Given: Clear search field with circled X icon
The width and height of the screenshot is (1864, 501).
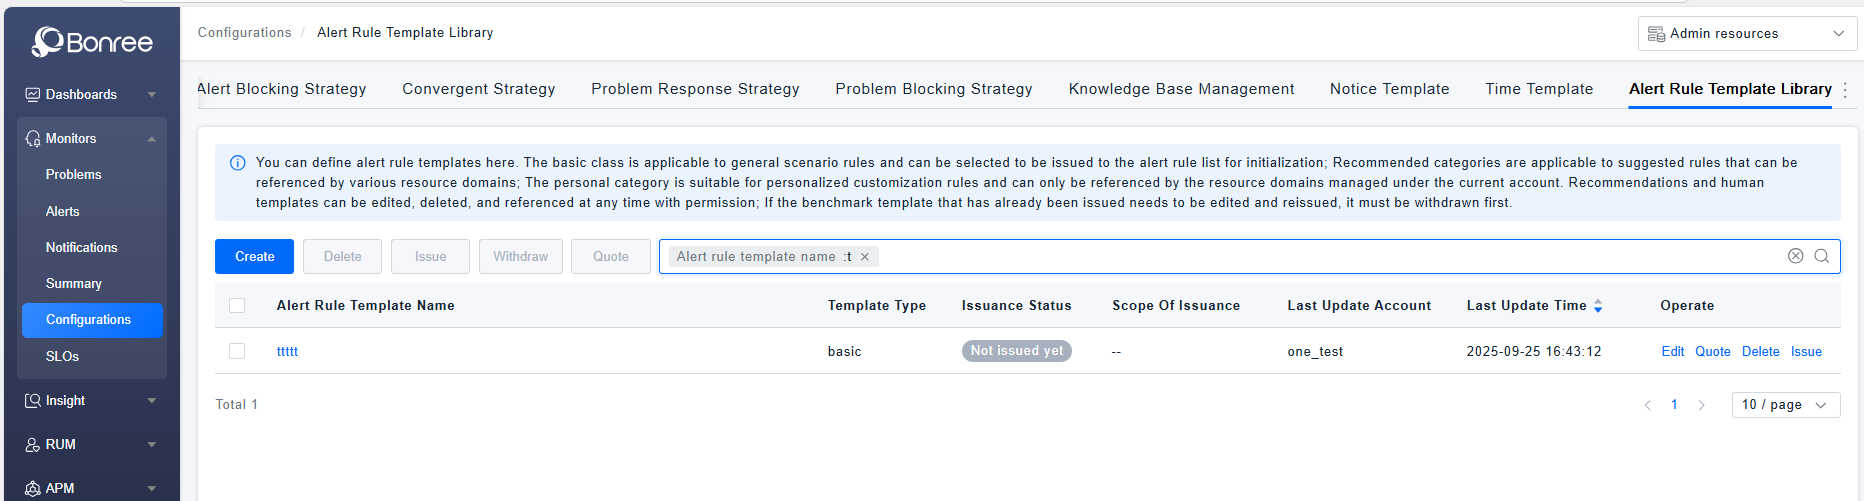Looking at the screenshot, I should pyautogui.click(x=1795, y=256).
